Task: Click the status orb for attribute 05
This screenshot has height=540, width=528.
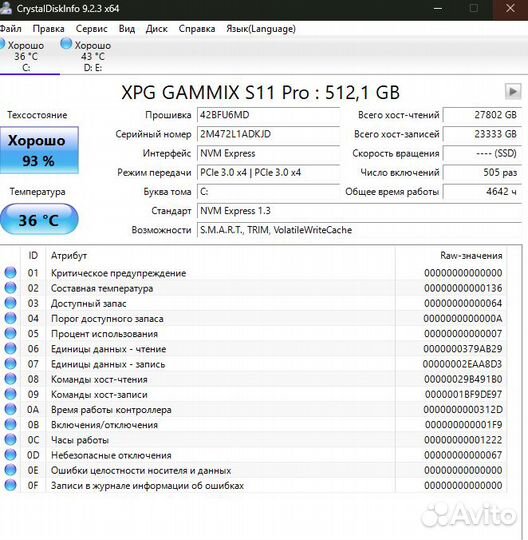Action: 10,333
